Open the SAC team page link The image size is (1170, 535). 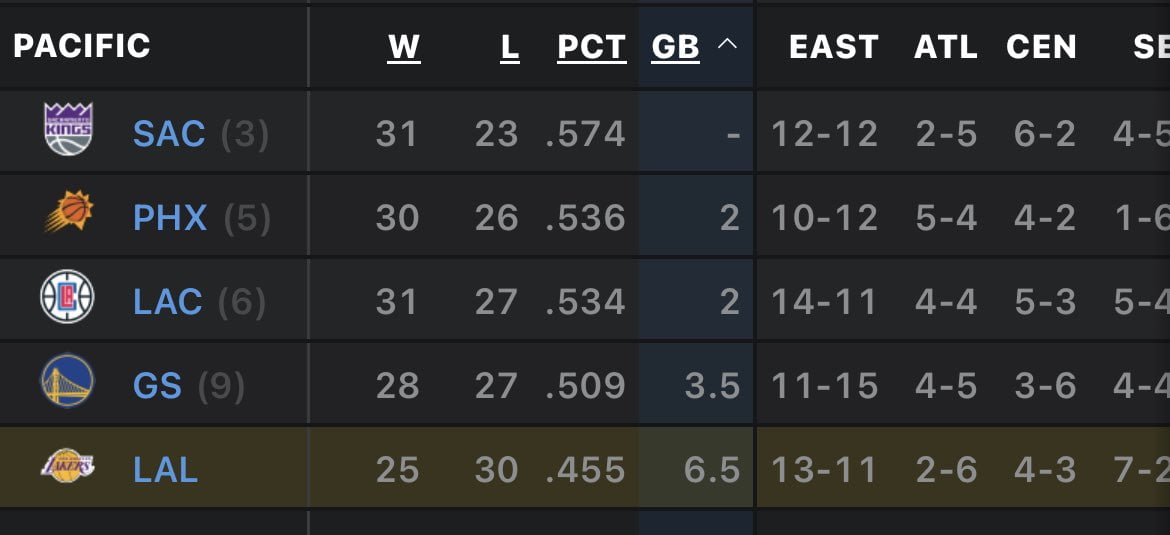[169, 134]
